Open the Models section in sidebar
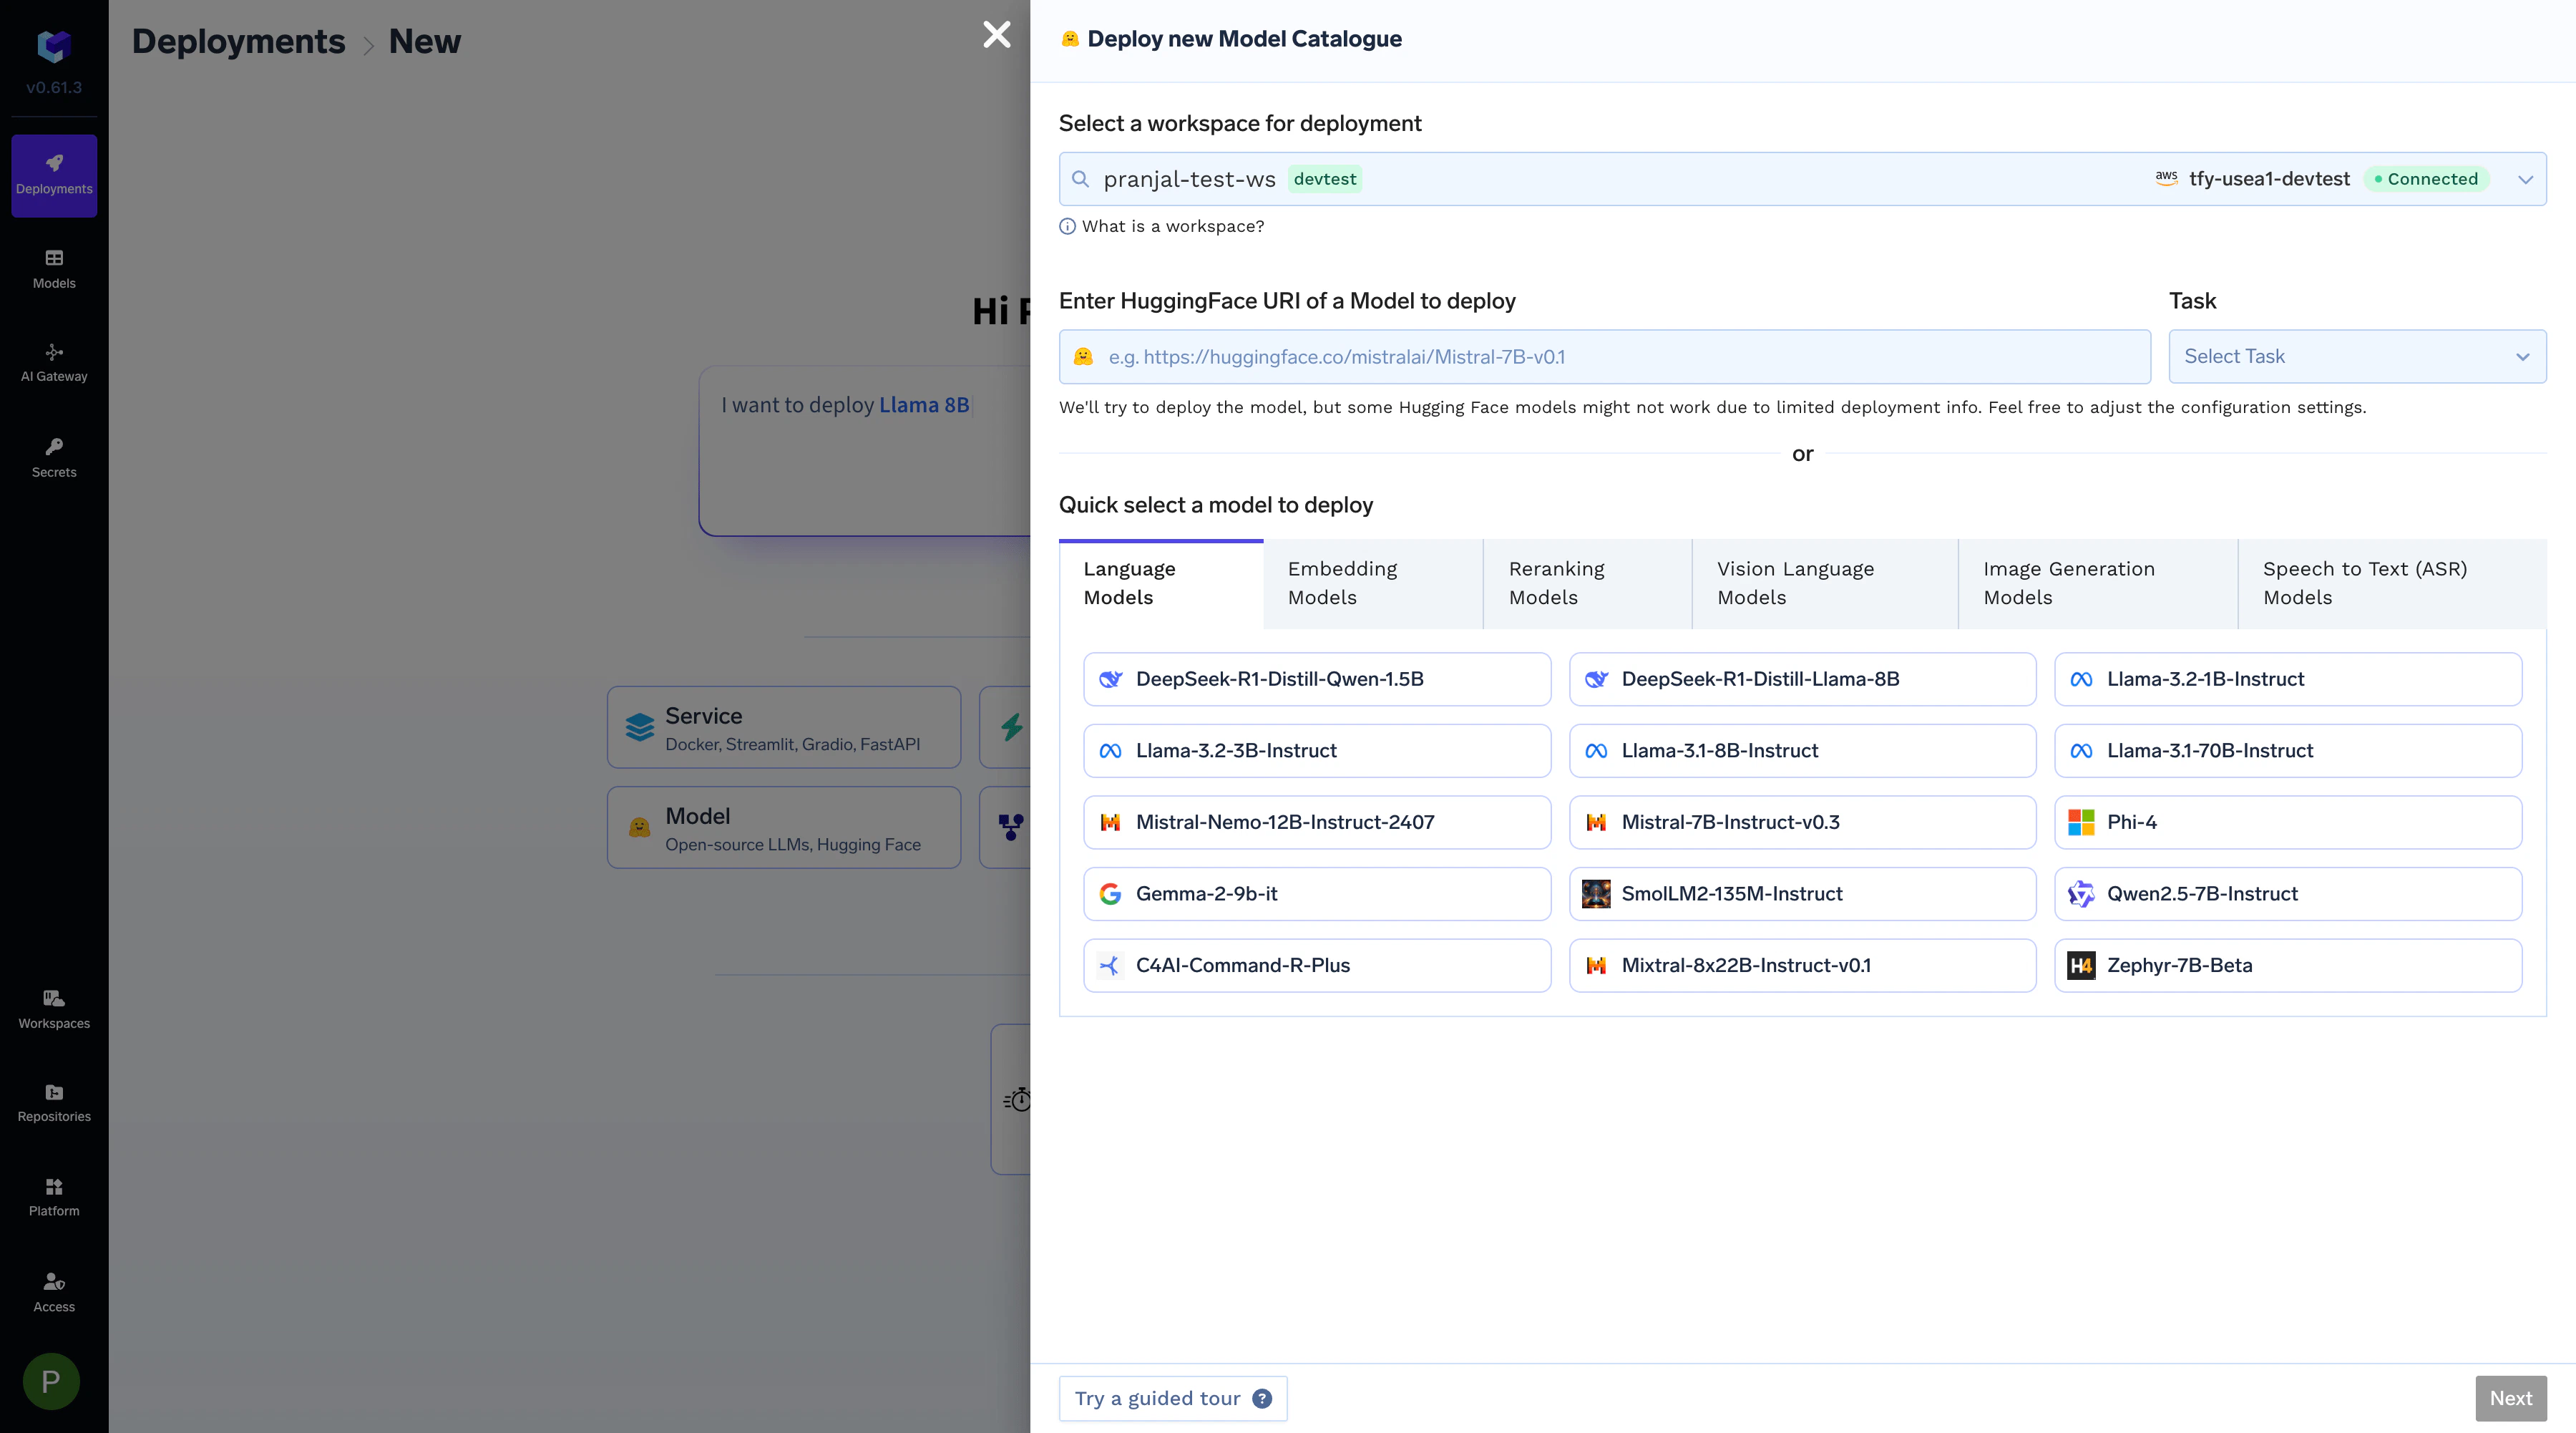The image size is (2576, 1433). pos(54,268)
